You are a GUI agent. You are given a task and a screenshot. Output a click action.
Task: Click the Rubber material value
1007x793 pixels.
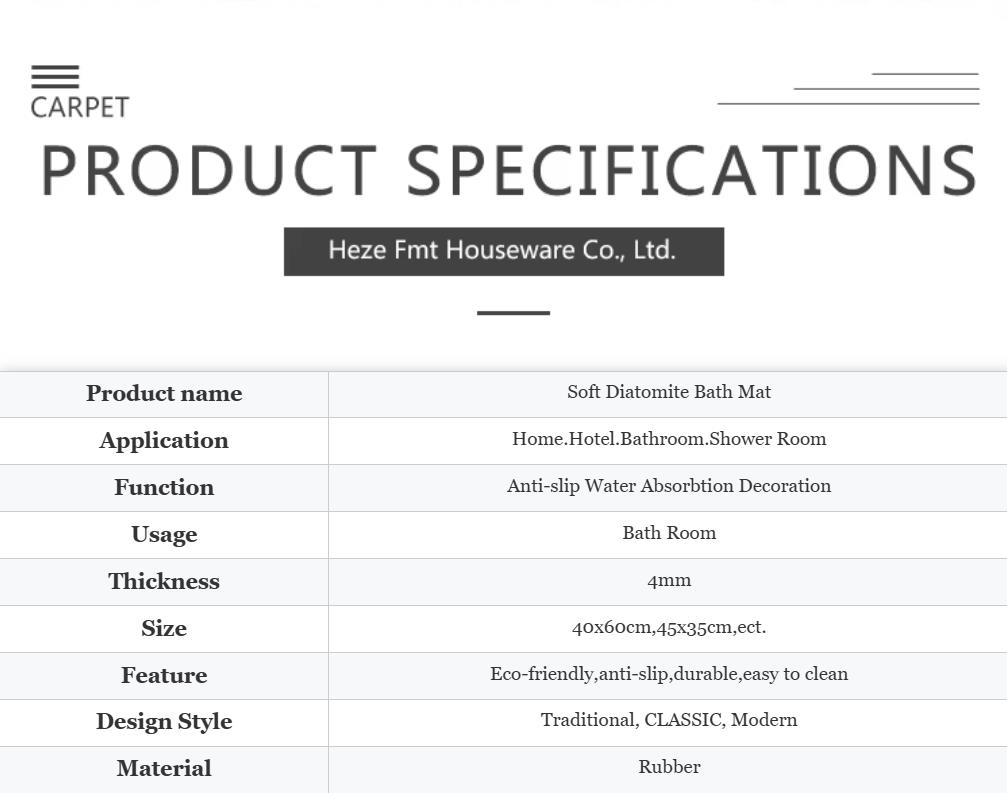click(669, 767)
